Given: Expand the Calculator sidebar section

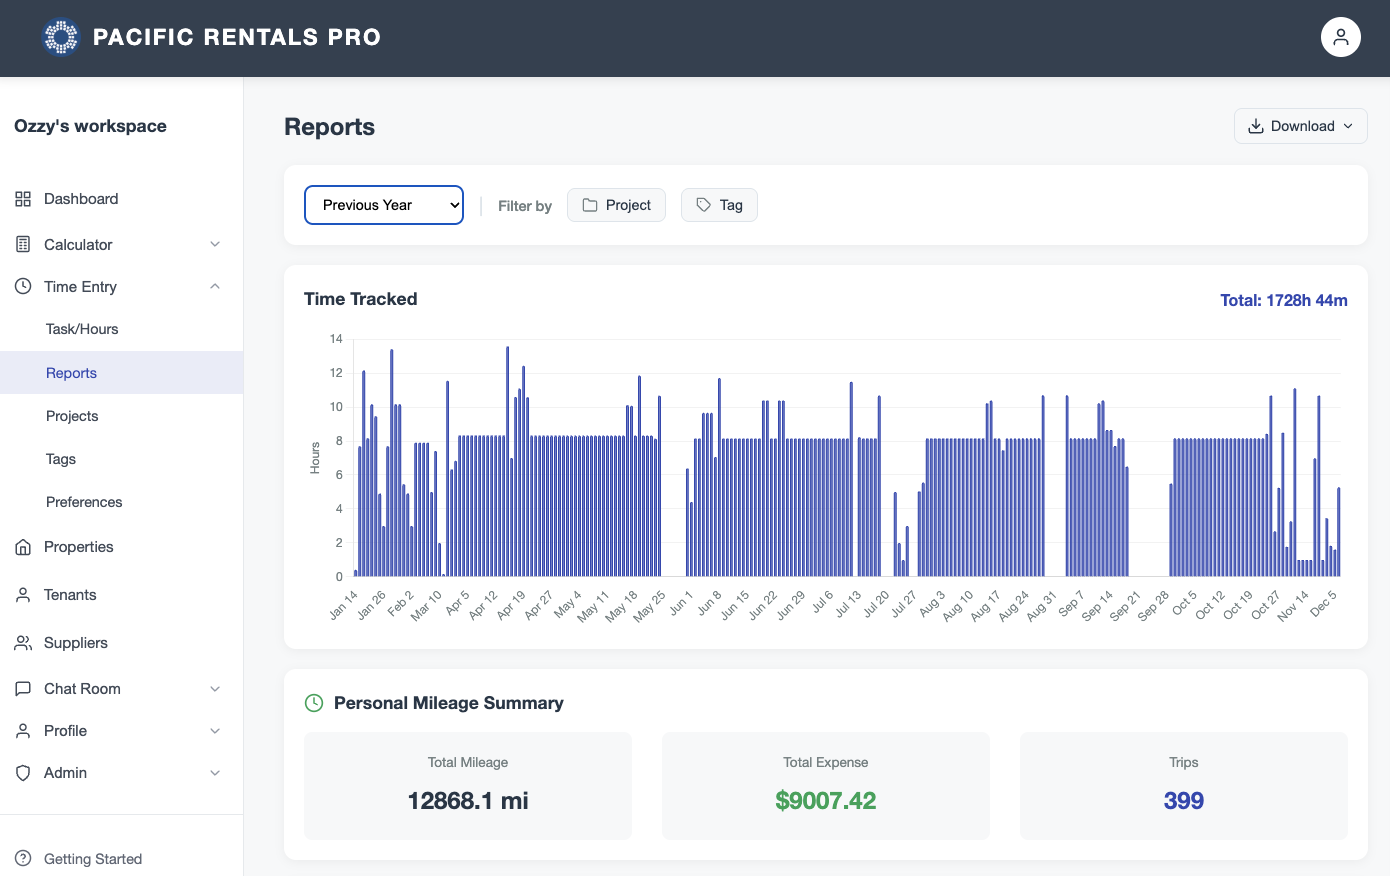Looking at the screenshot, I should tap(214, 245).
